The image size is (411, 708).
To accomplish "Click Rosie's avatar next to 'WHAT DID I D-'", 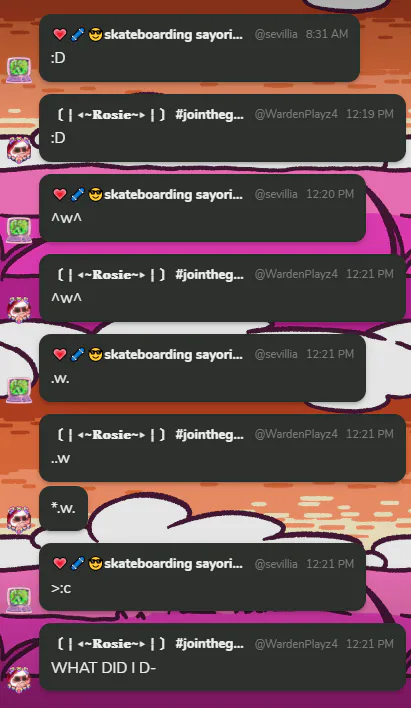I will click(19, 679).
